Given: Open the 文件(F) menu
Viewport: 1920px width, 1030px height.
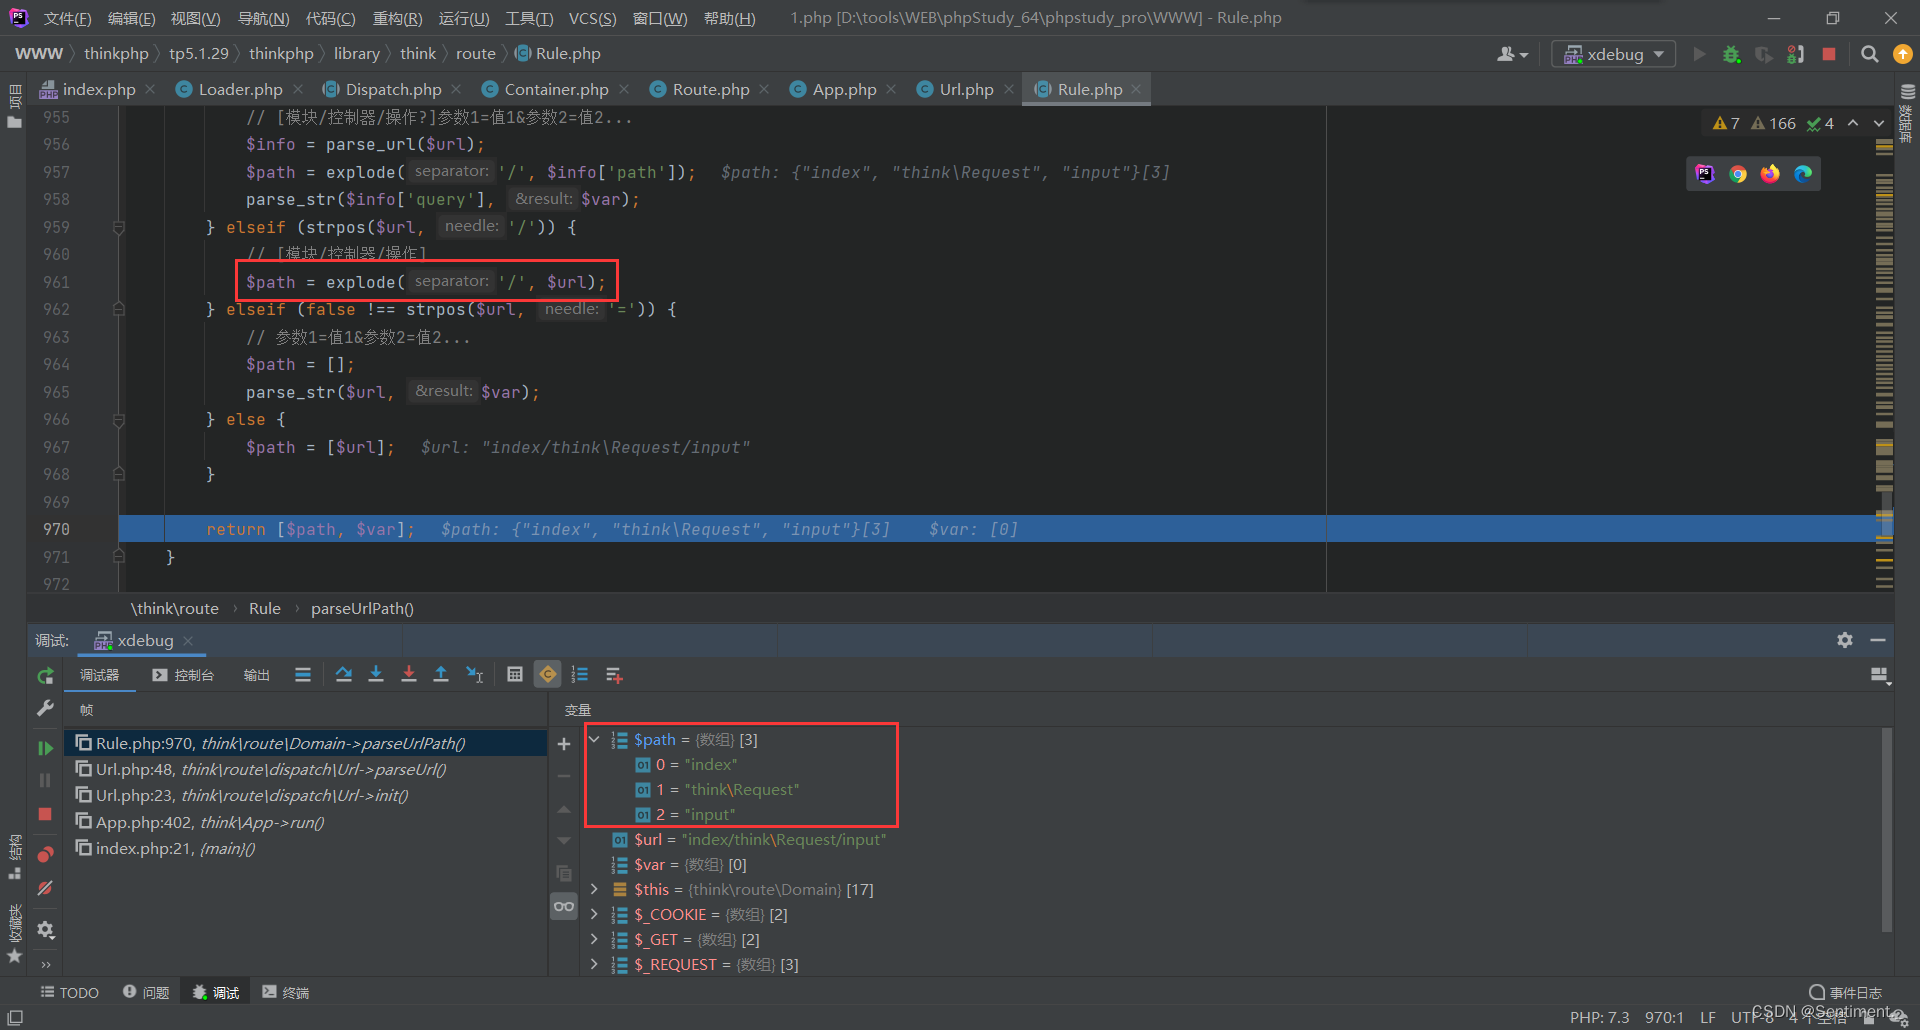Looking at the screenshot, I should (x=68, y=18).
